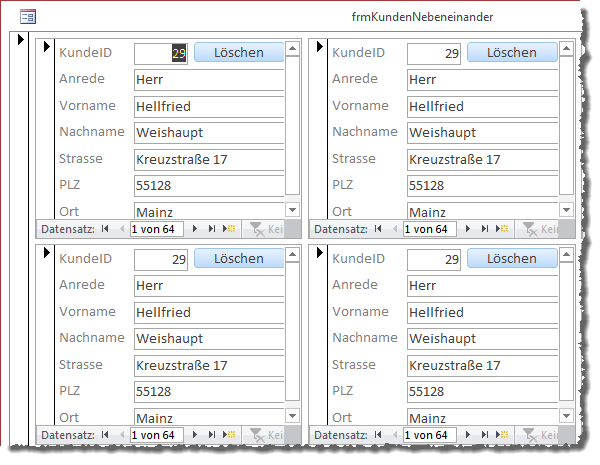The height and width of the screenshot is (465, 600).
Task: Go to first record in top-right subform
Action: (x=378, y=229)
